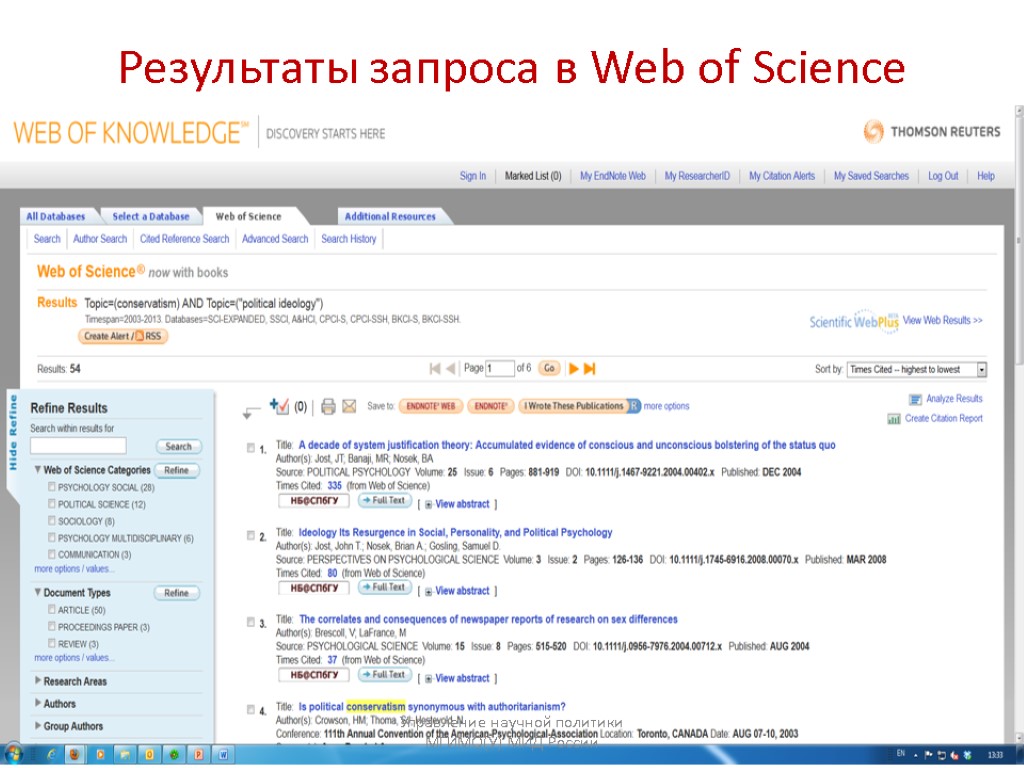Click the Create Citation Report chart icon
The width and height of the screenshot is (1024, 768).
[893, 419]
